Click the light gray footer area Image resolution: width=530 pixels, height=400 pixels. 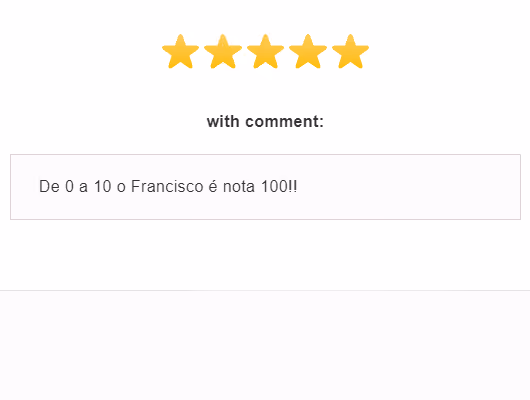[x=265, y=345]
